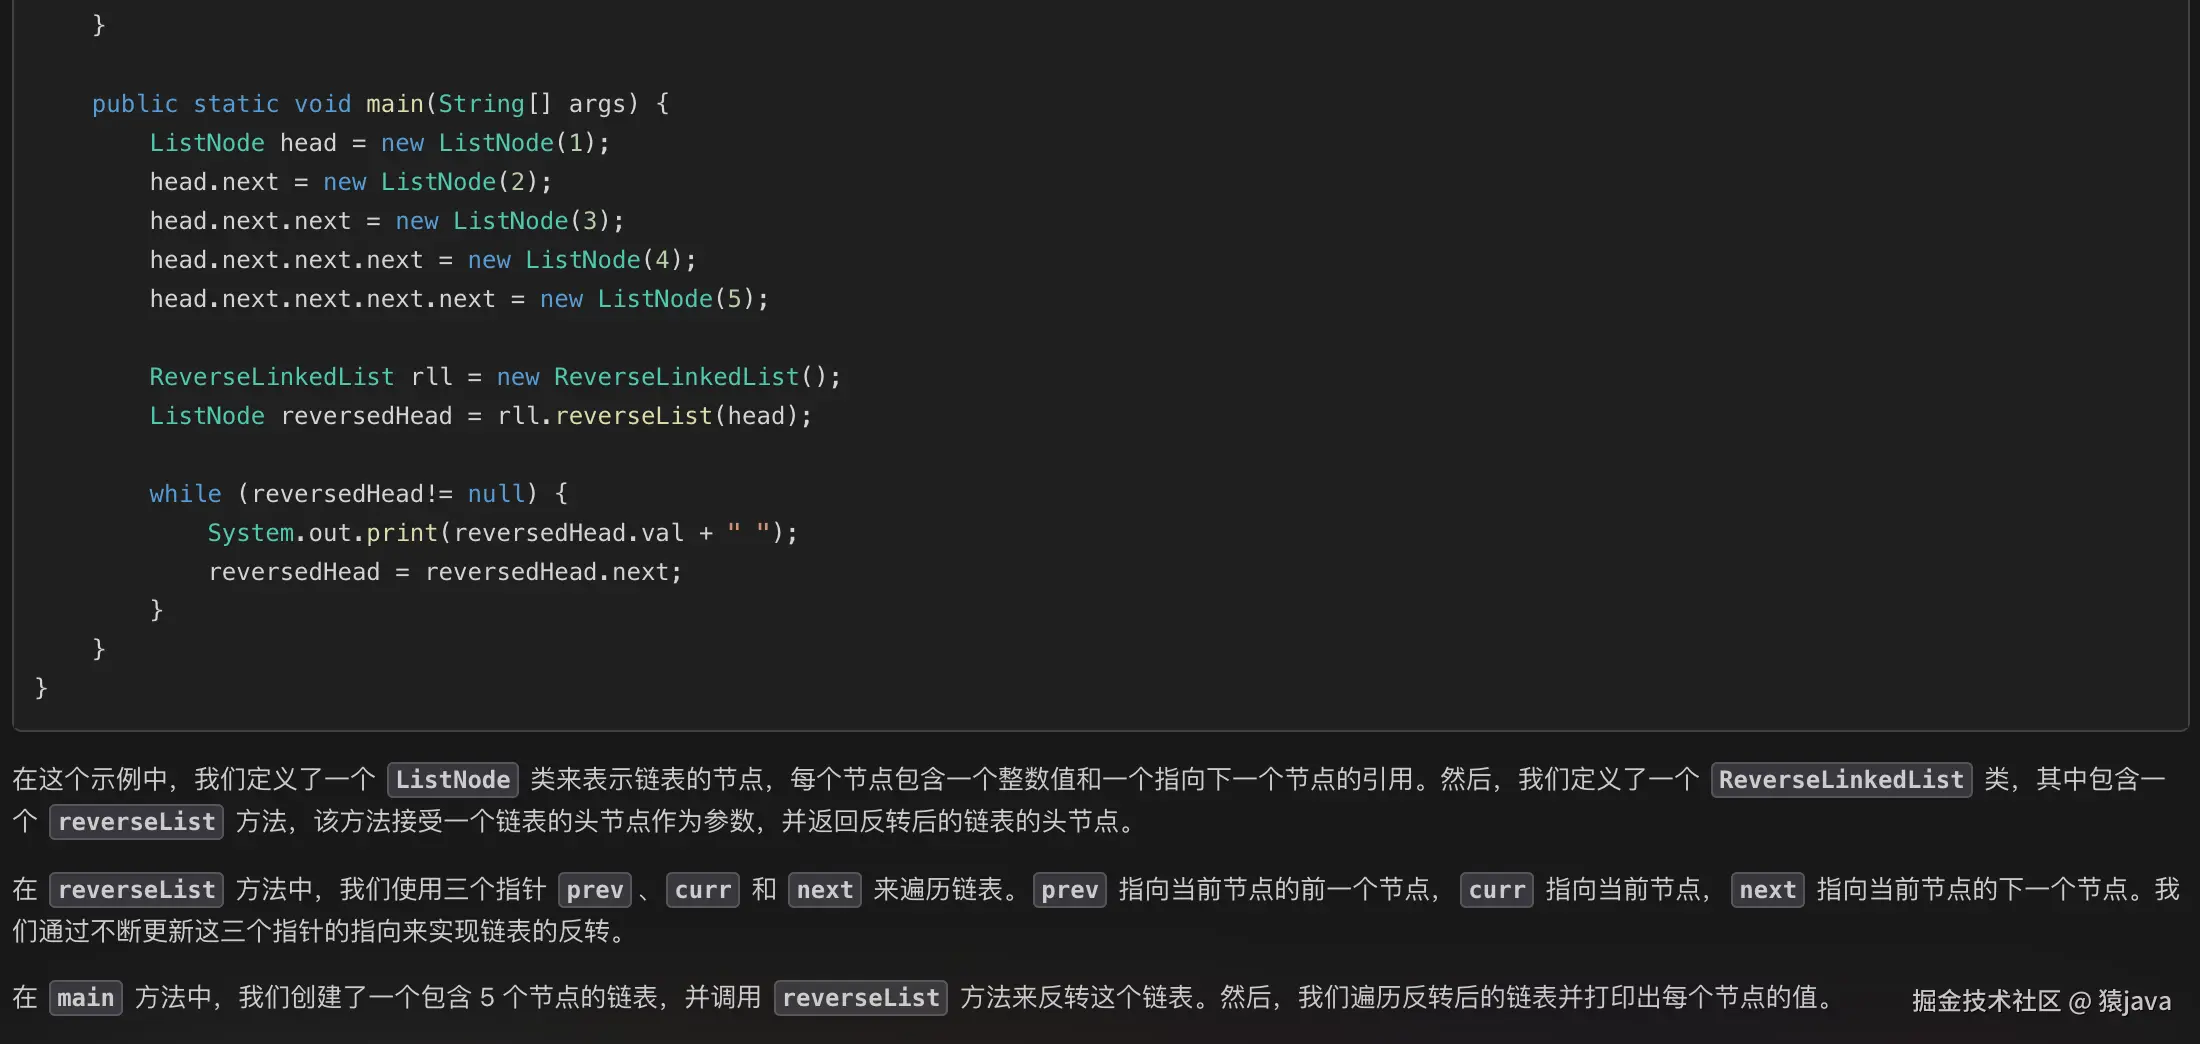Screen dimensions: 2200x1044
Task: Click the prev tag right after 三个指针
Action: click(594, 889)
